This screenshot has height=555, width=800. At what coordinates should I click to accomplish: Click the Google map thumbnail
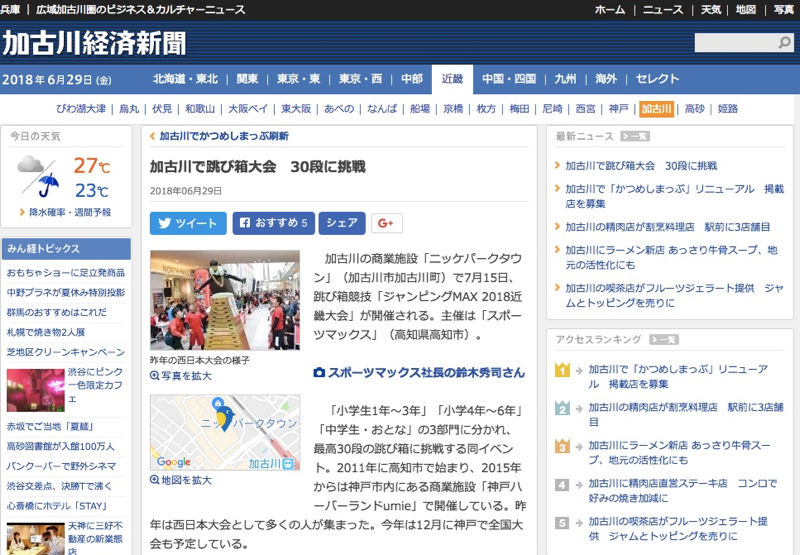tap(225, 433)
